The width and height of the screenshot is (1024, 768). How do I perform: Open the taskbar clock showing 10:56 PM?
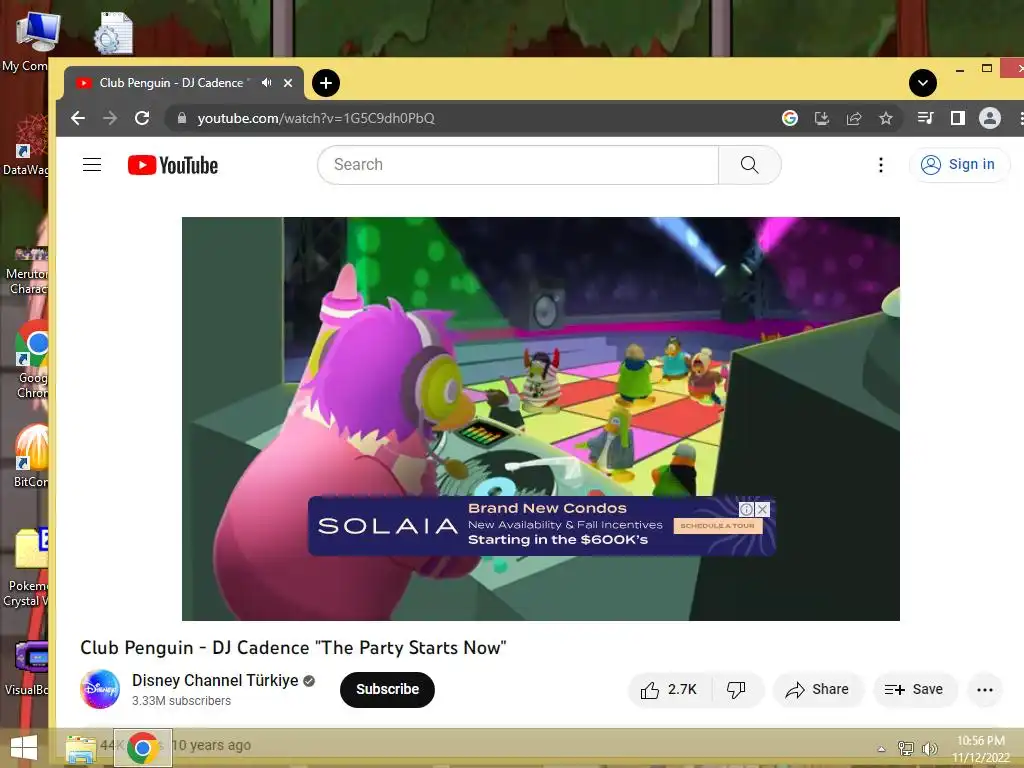pyautogui.click(x=981, y=749)
